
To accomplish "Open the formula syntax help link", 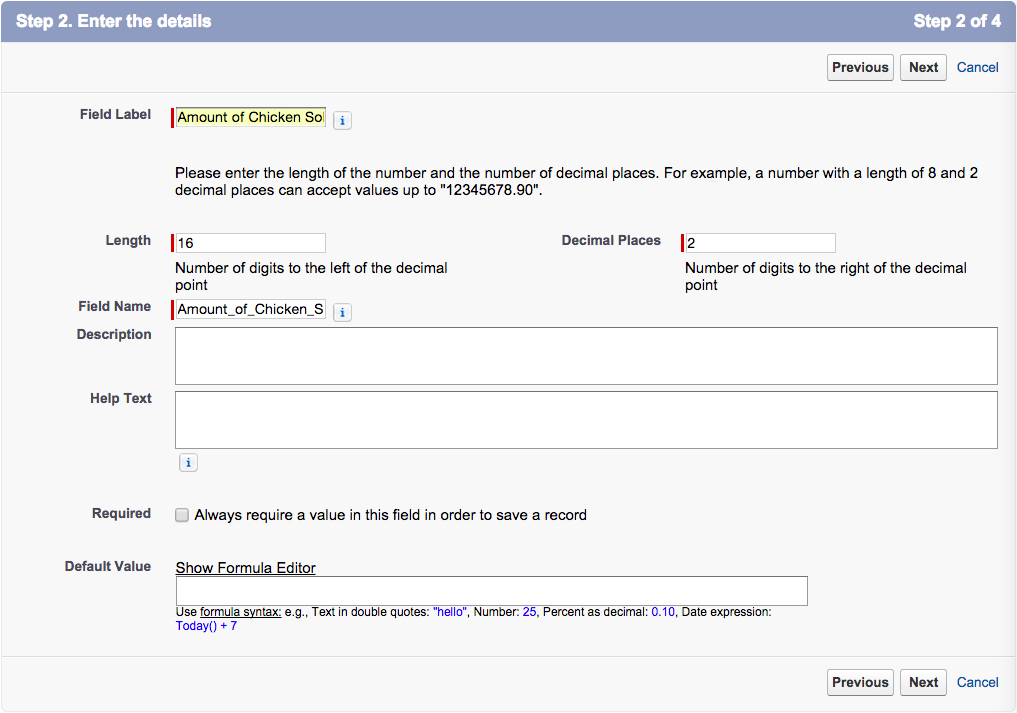I will tap(240, 612).
